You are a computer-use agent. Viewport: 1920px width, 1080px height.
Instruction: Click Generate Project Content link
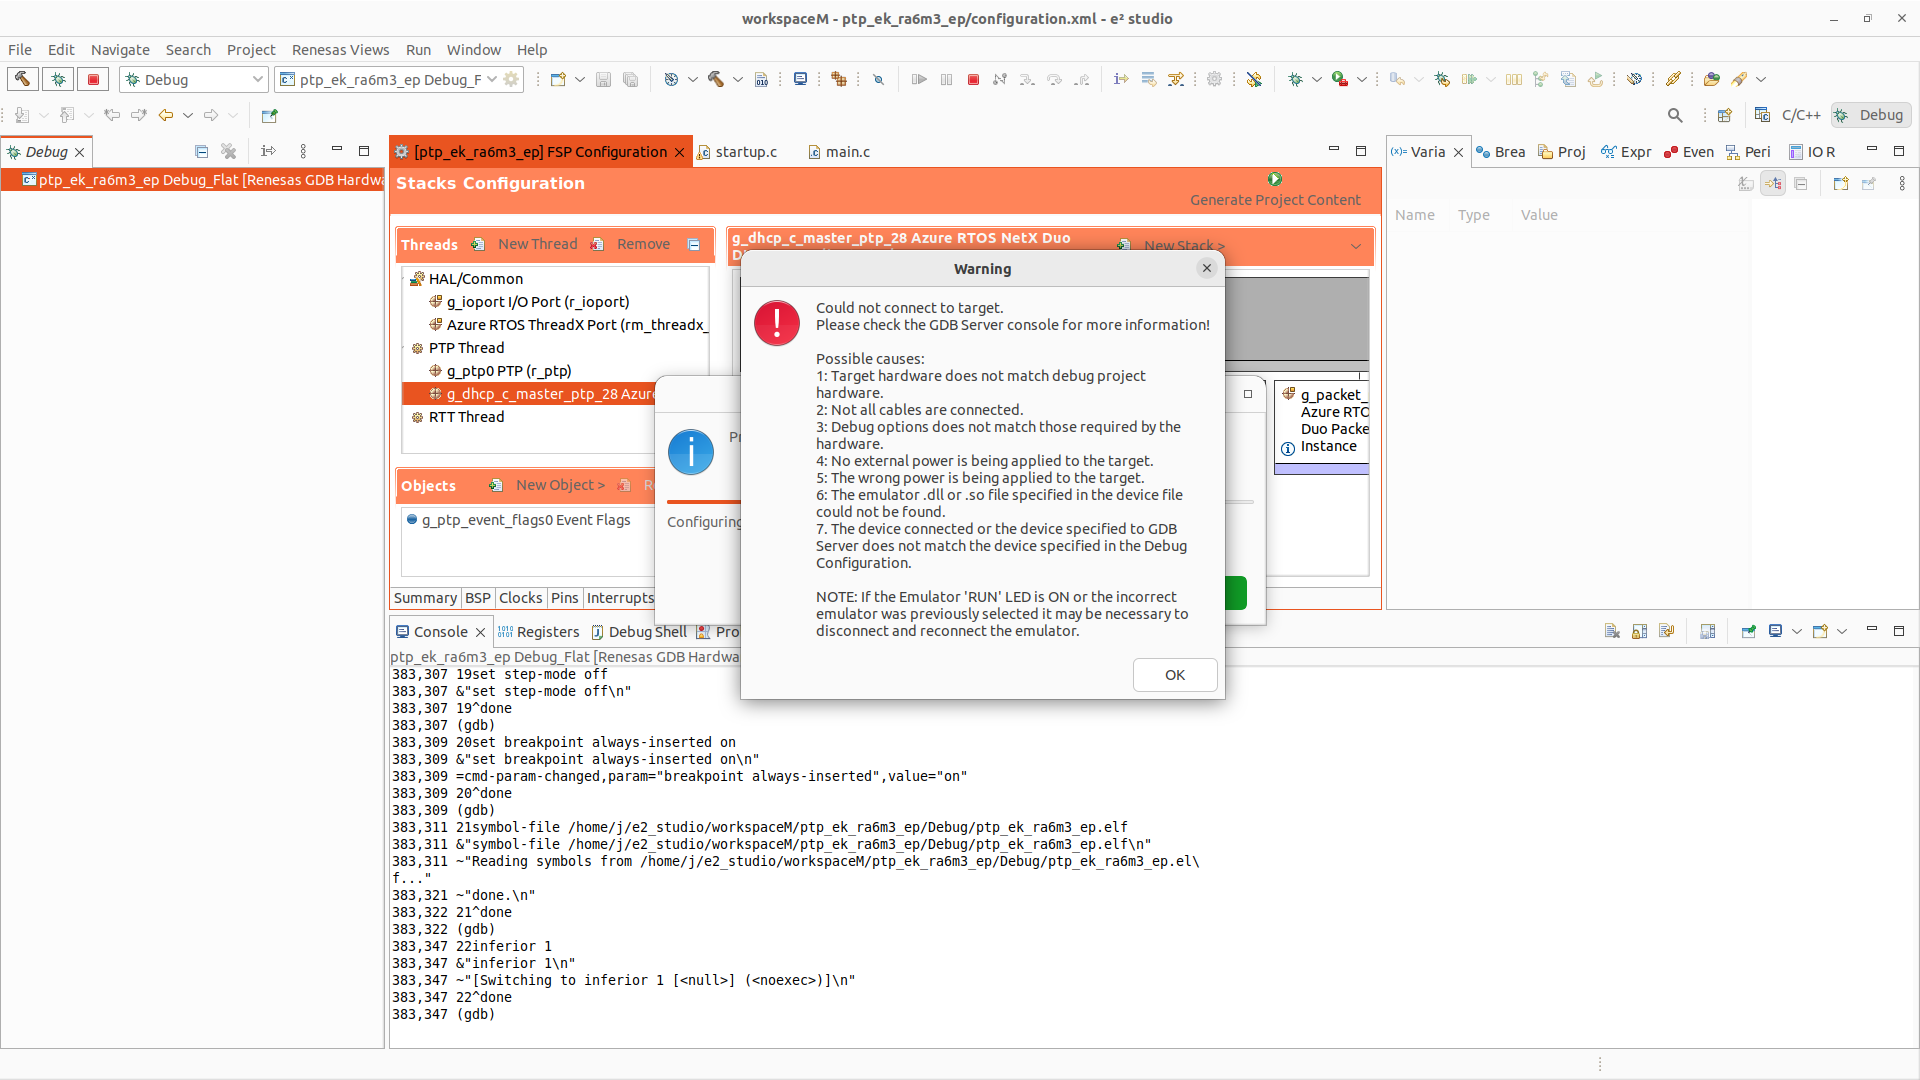(x=1275, y=200)
